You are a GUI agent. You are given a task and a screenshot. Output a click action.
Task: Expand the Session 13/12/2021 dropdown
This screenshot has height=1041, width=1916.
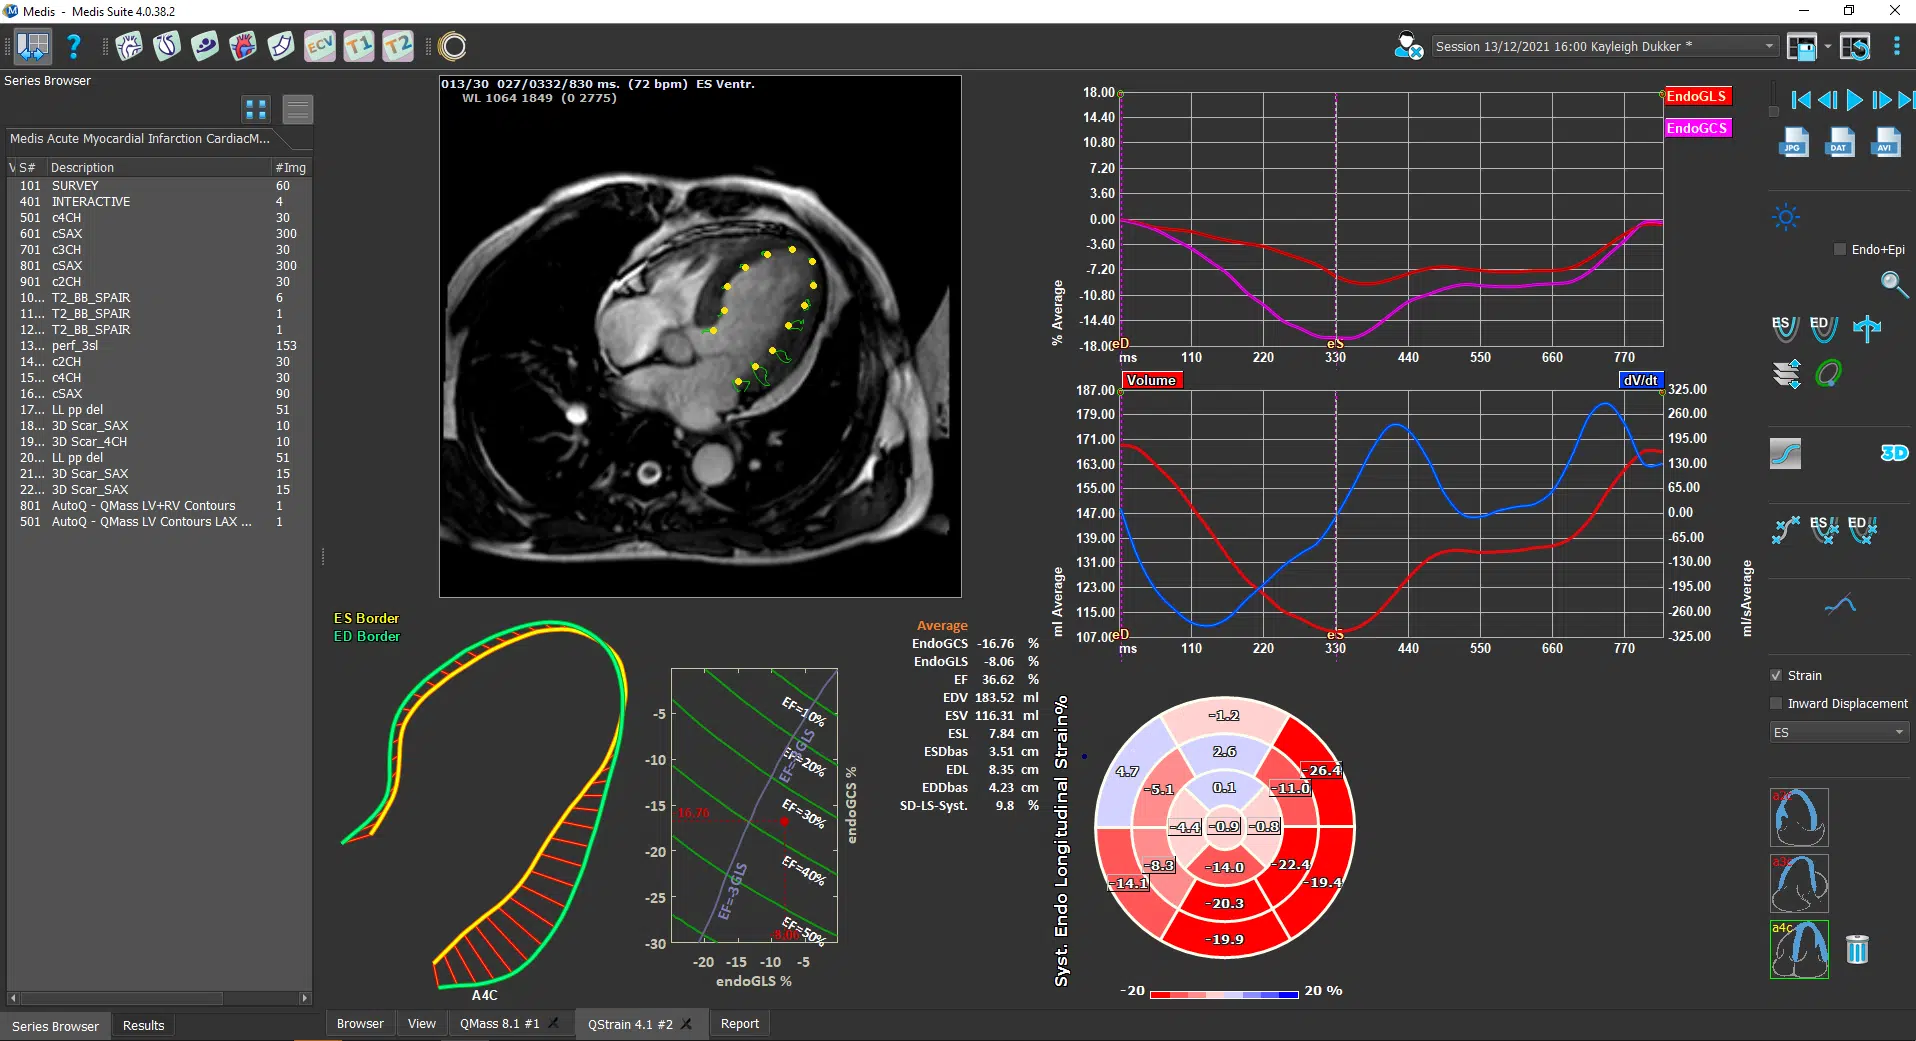pyautogui.click(x=1768, y=46)
